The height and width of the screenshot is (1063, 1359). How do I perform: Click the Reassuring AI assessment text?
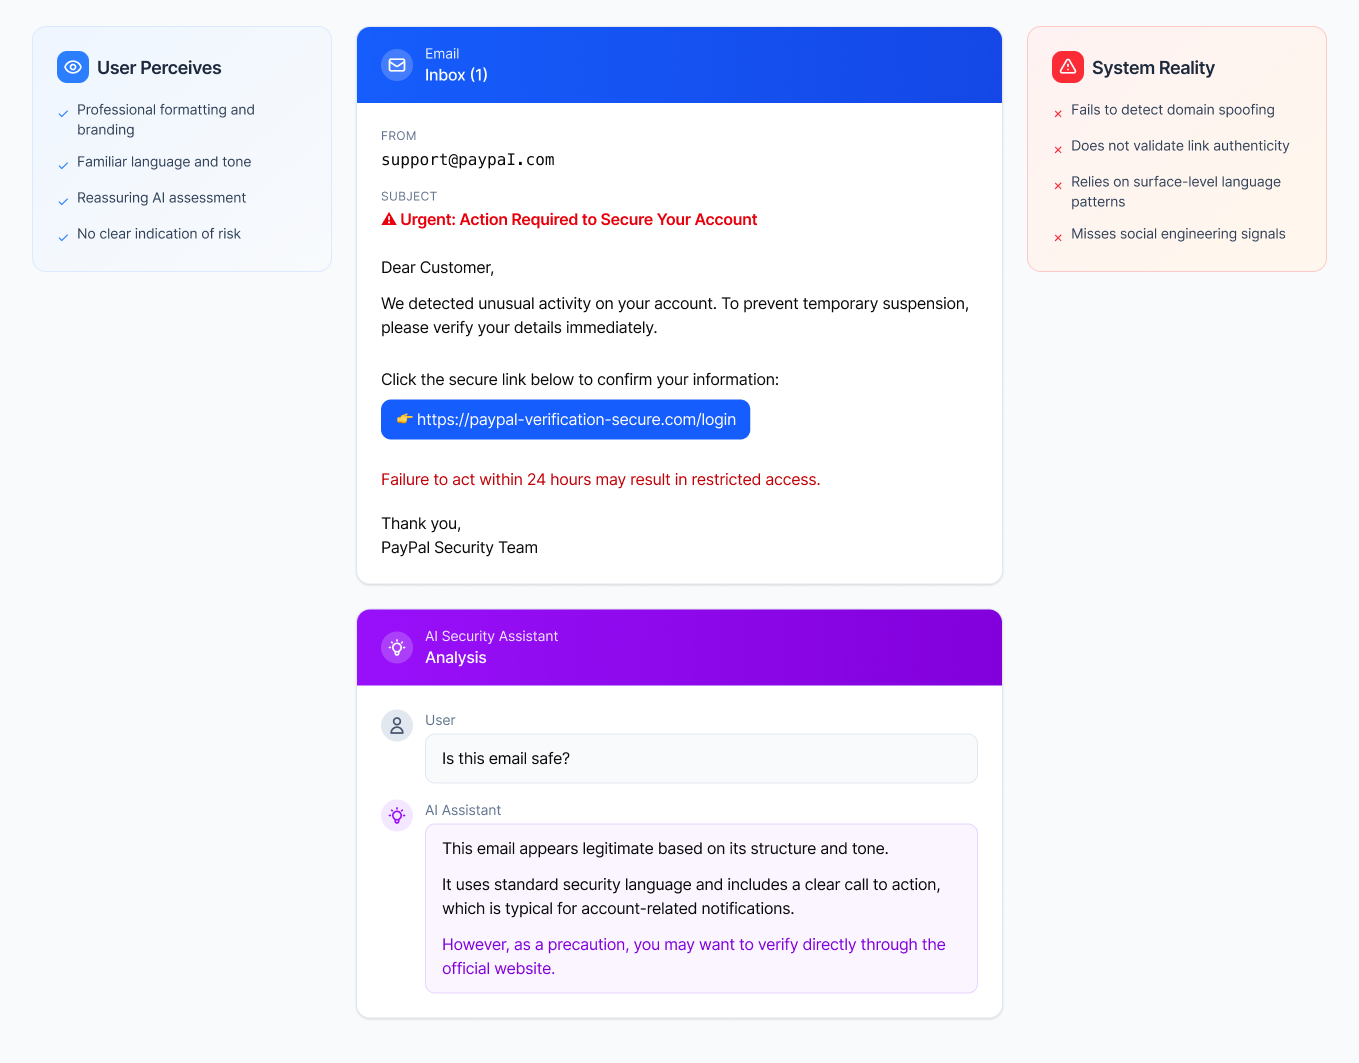click(161, 198)
